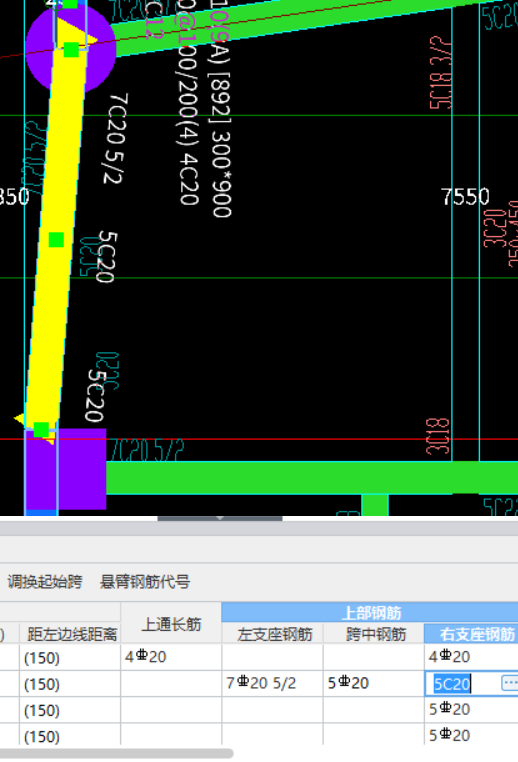Click the horizontal scrollbar under the rebar table
Viewport: 518px width, 762px height.
[117, 754]
